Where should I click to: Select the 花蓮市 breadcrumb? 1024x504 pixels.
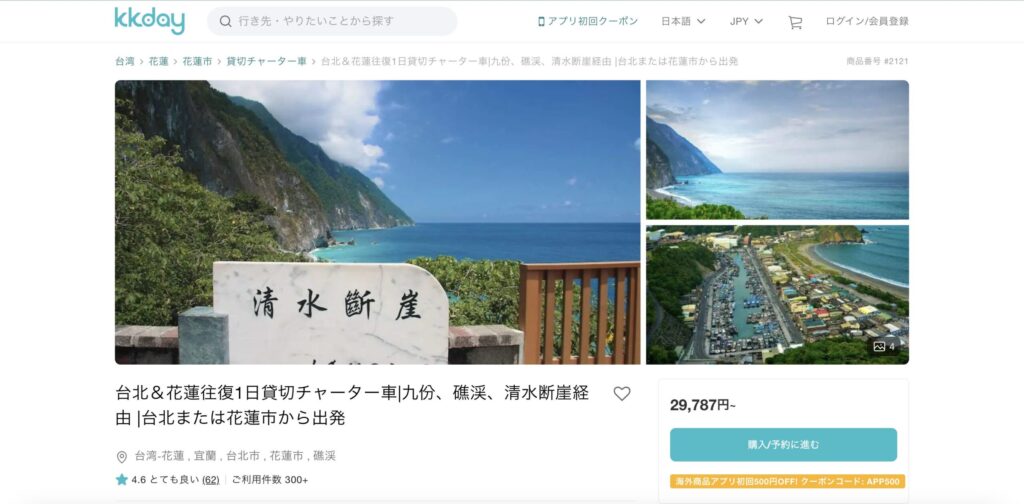pyautogui.click(x=197, y=61)
